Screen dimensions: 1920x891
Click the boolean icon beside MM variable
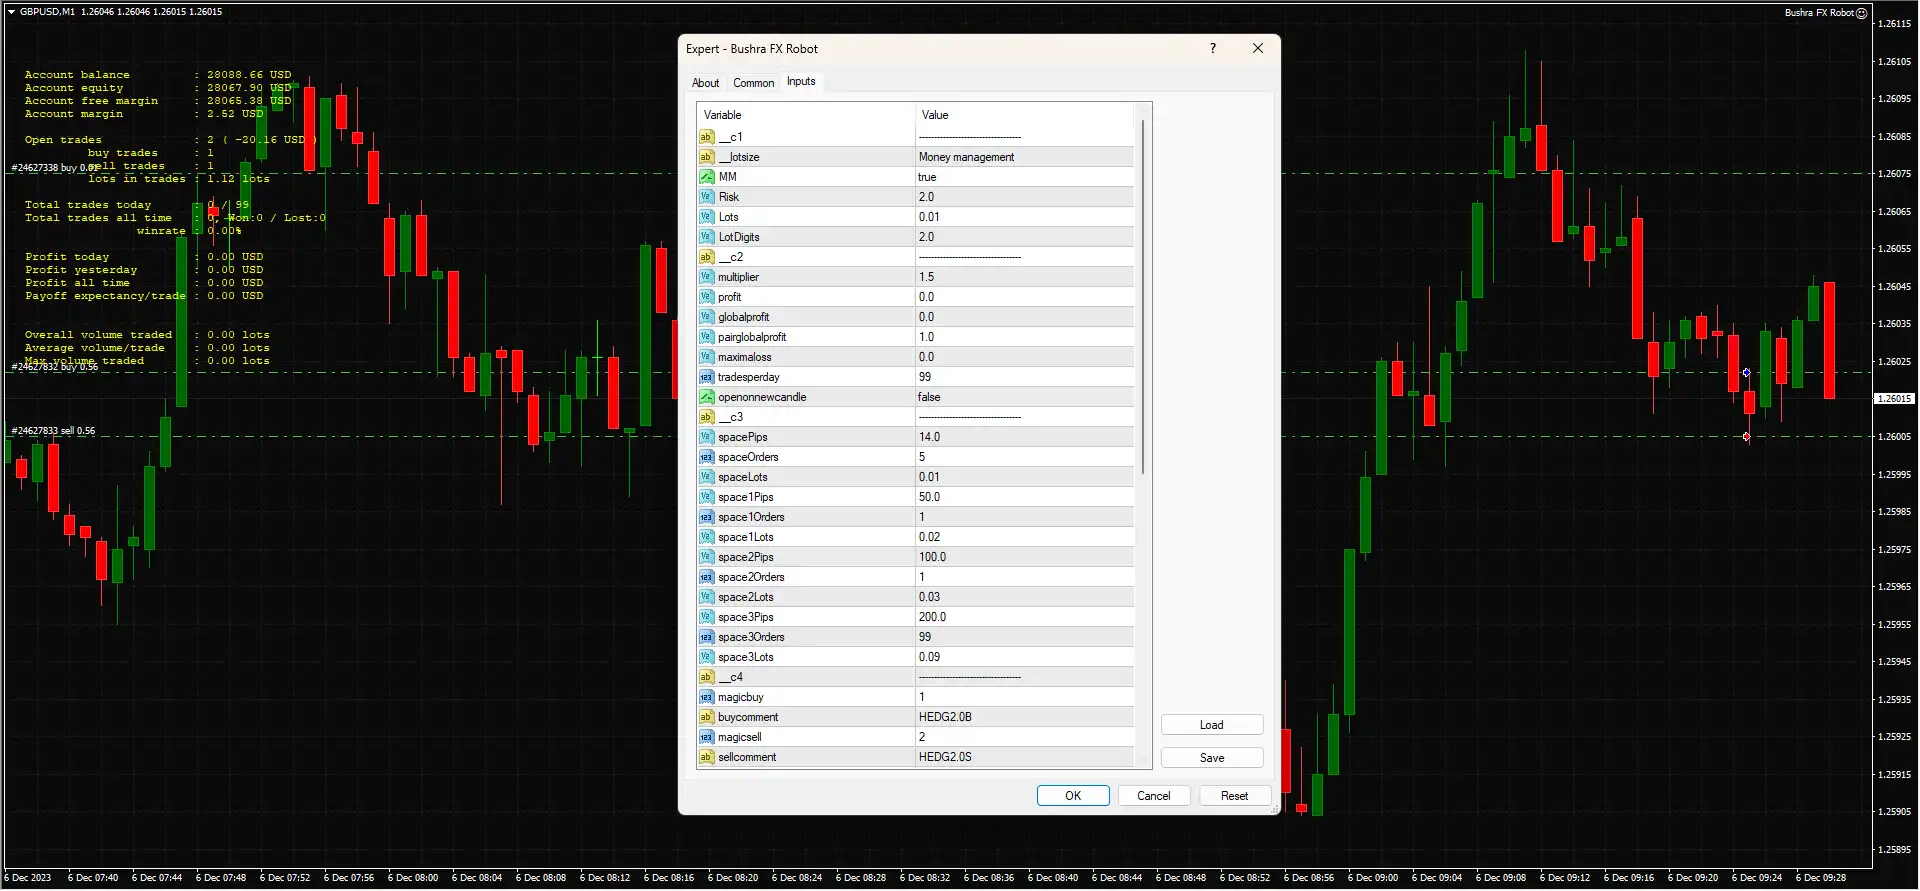706,177
